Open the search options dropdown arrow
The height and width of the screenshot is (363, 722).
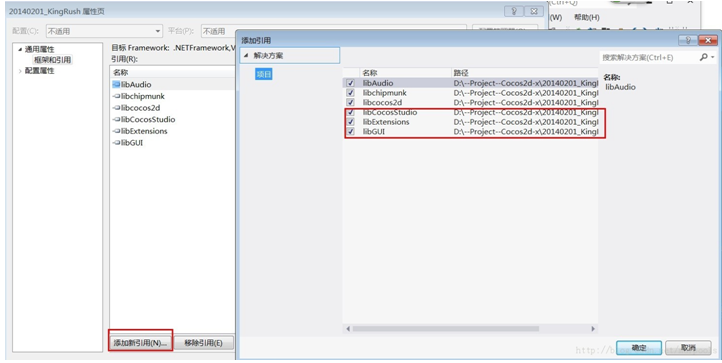[713, 58]
